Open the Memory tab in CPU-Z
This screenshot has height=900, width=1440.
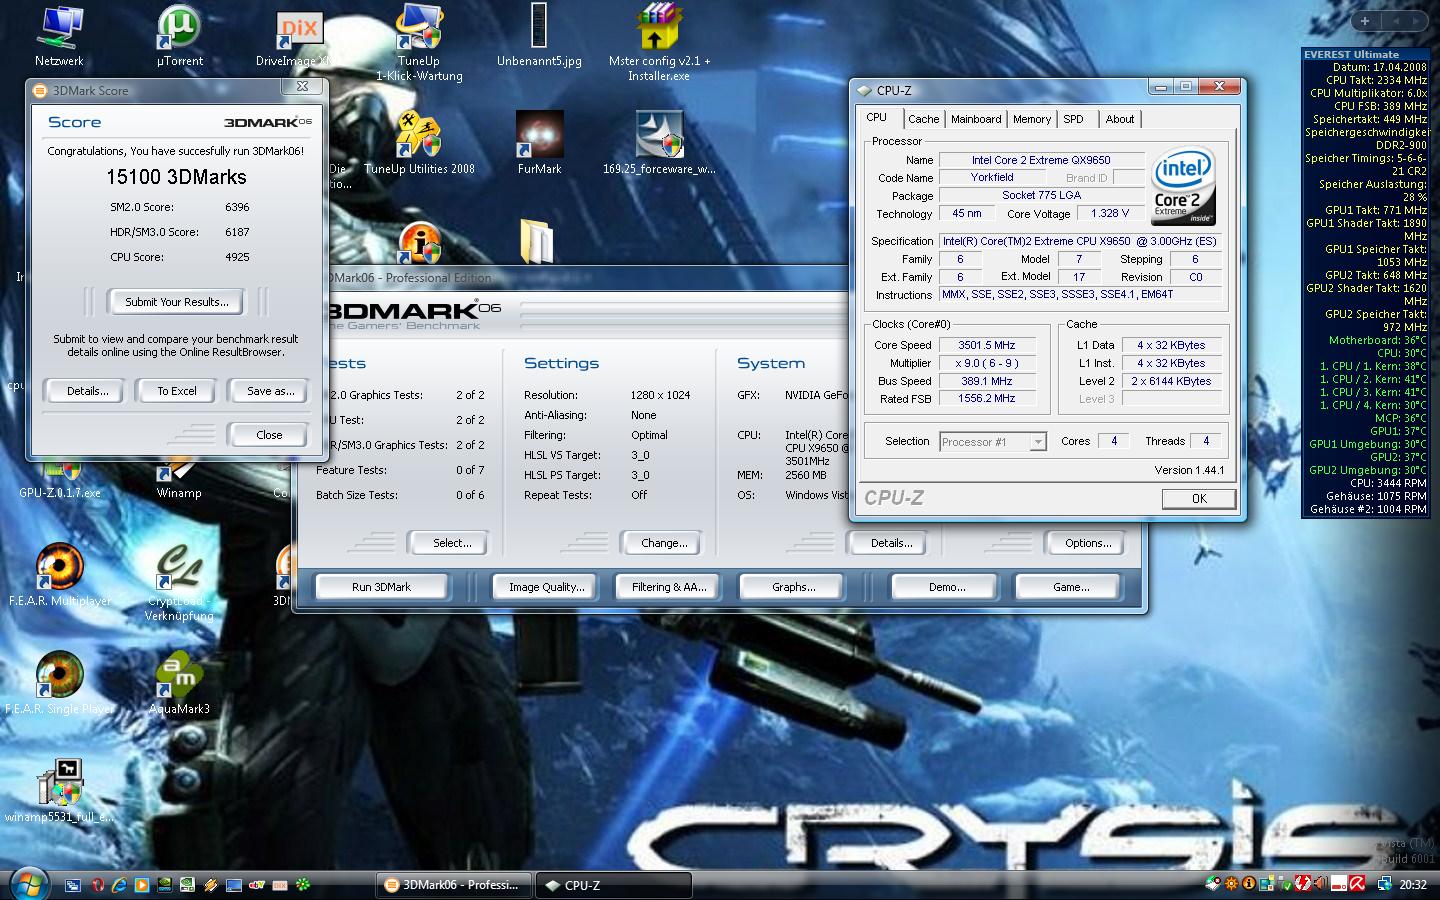(x=1031, y=119)
